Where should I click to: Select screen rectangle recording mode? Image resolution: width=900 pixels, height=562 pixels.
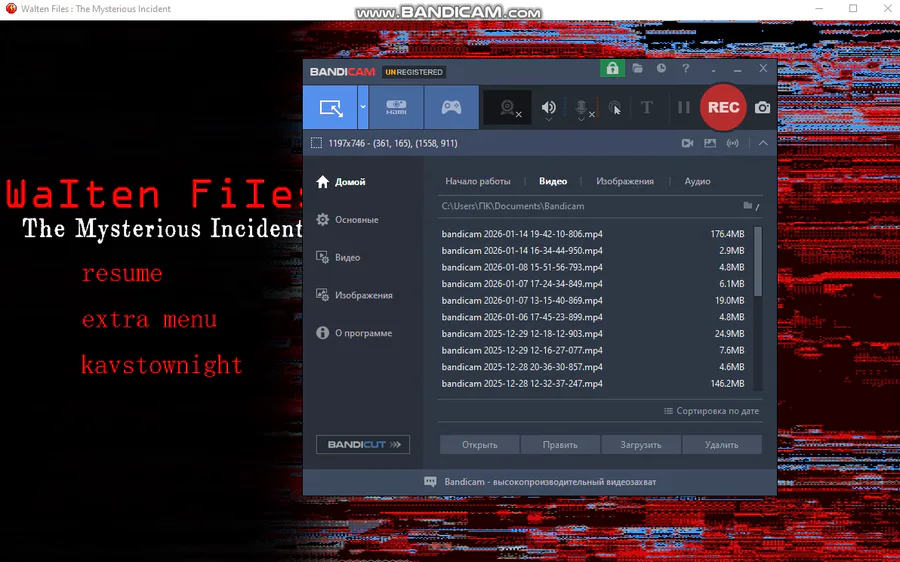coord(330,107)
